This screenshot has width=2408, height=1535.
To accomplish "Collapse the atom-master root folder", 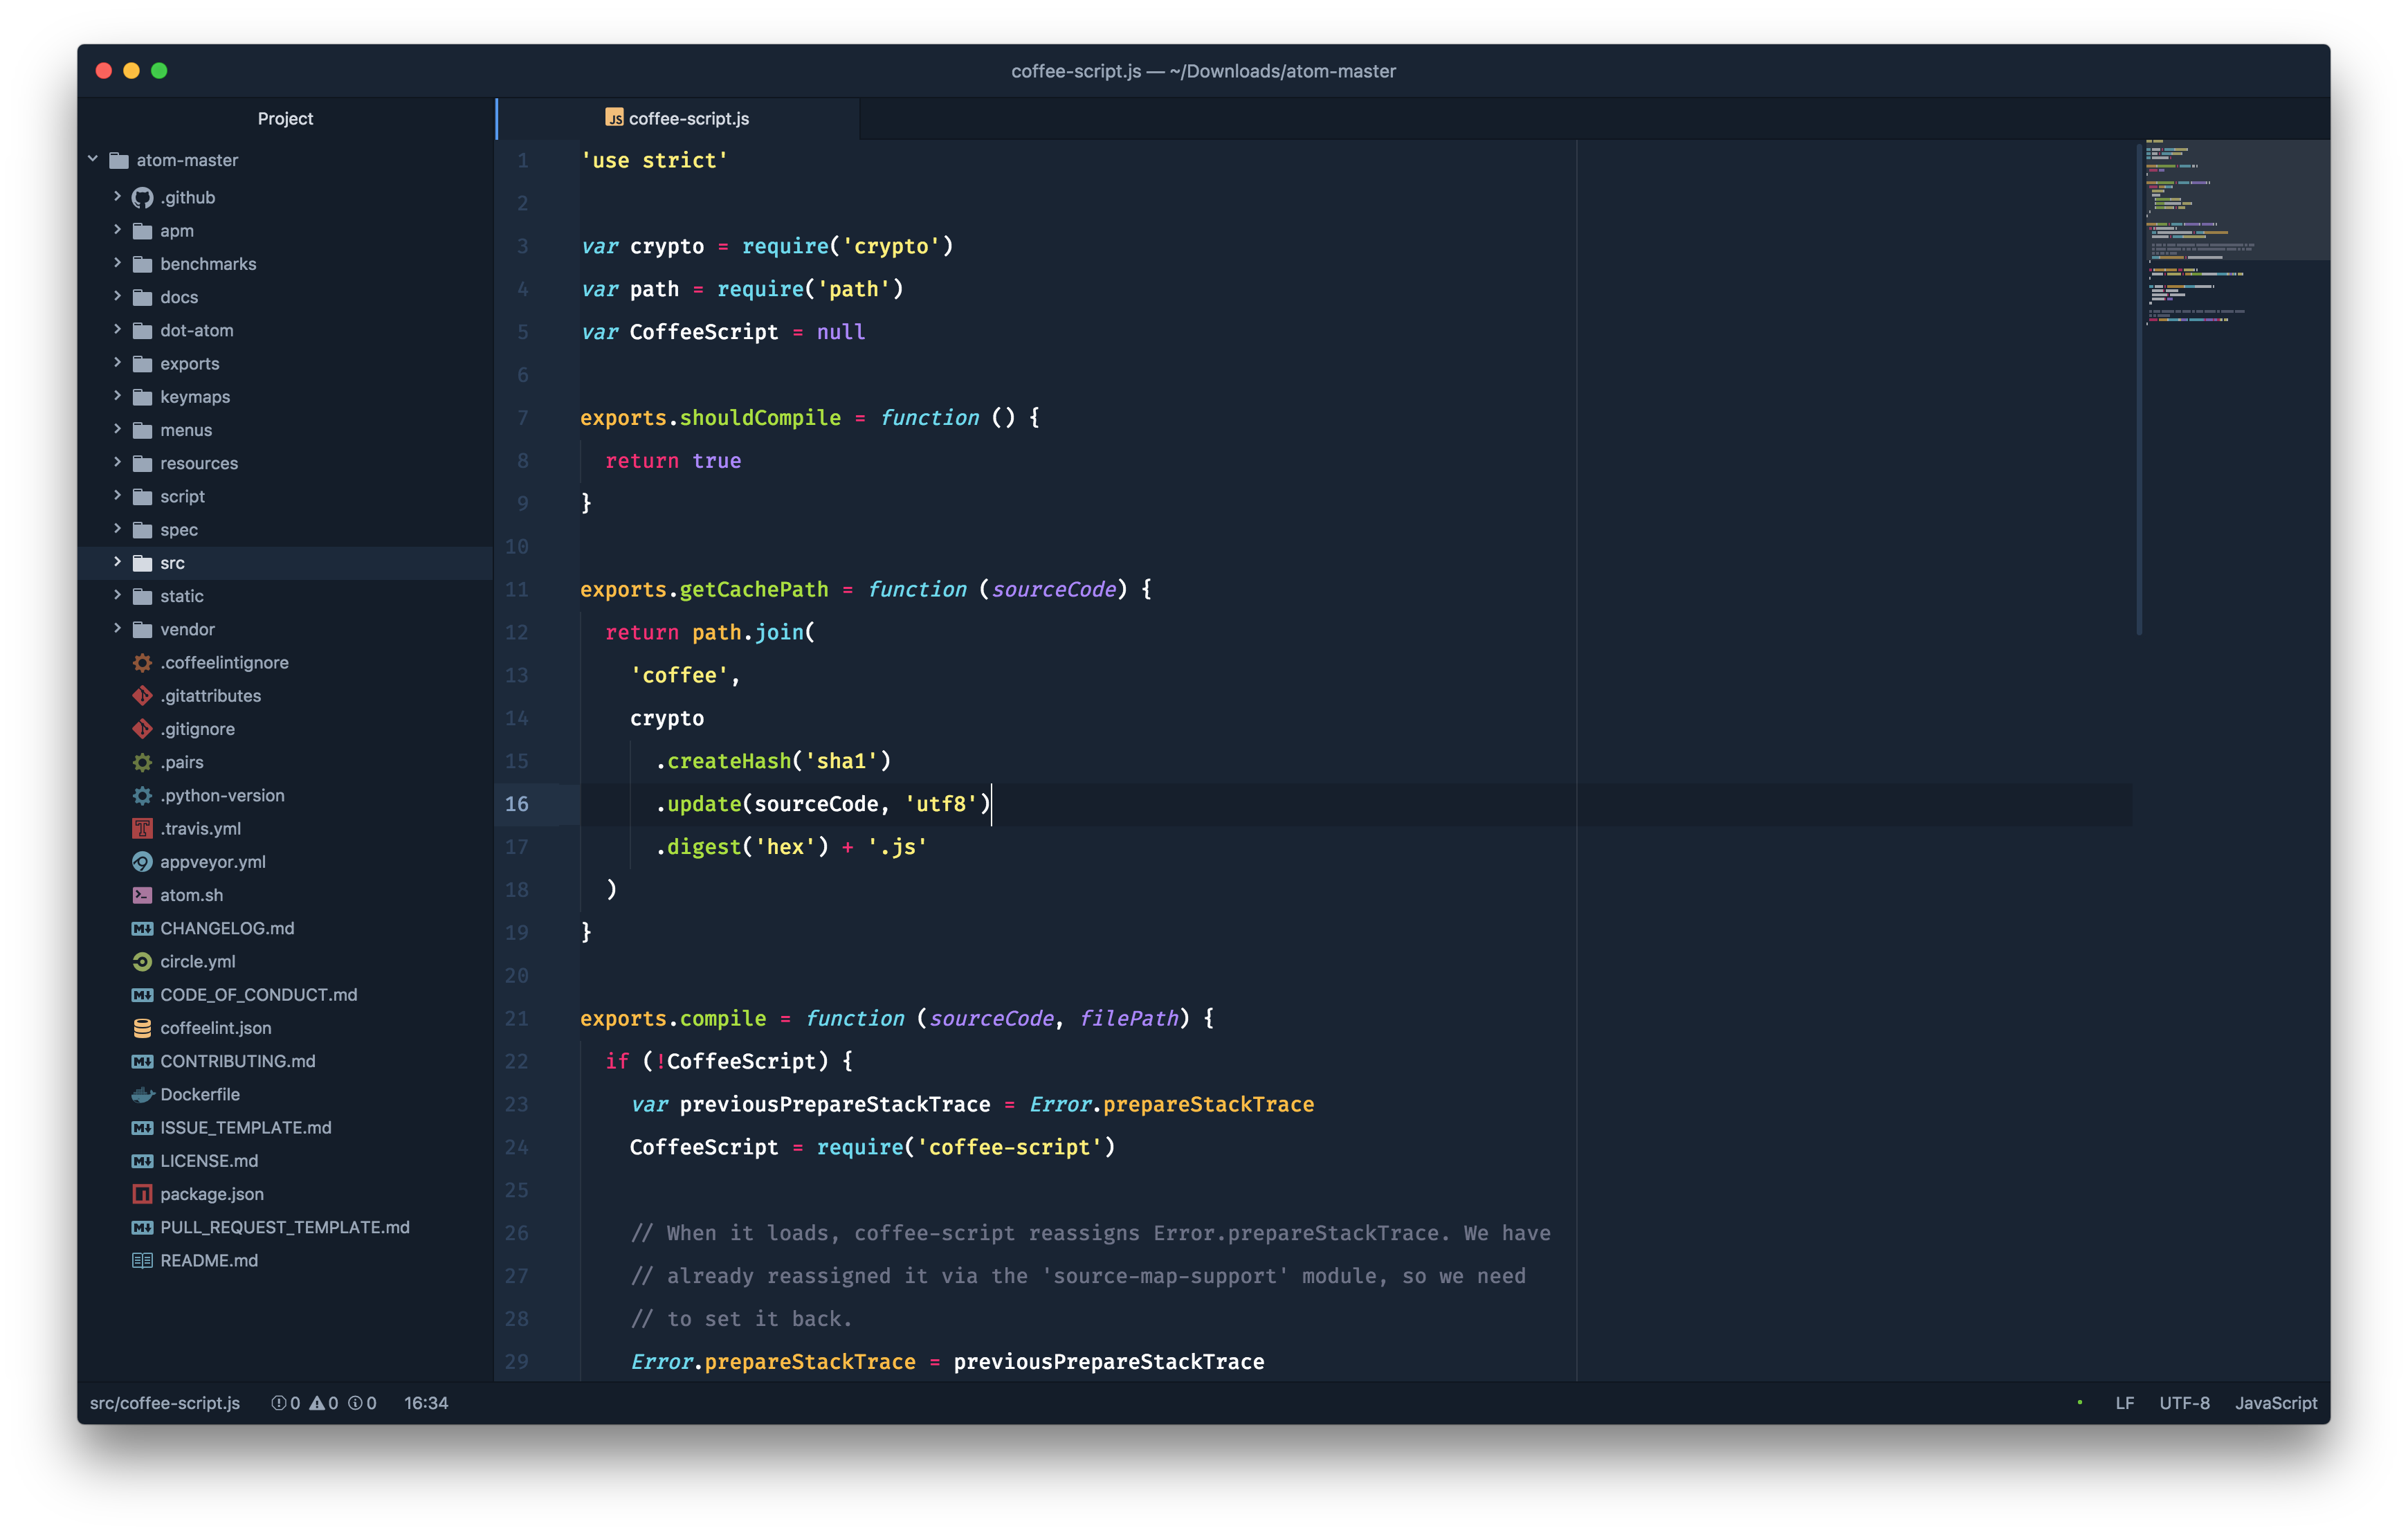I will (93, 159).
